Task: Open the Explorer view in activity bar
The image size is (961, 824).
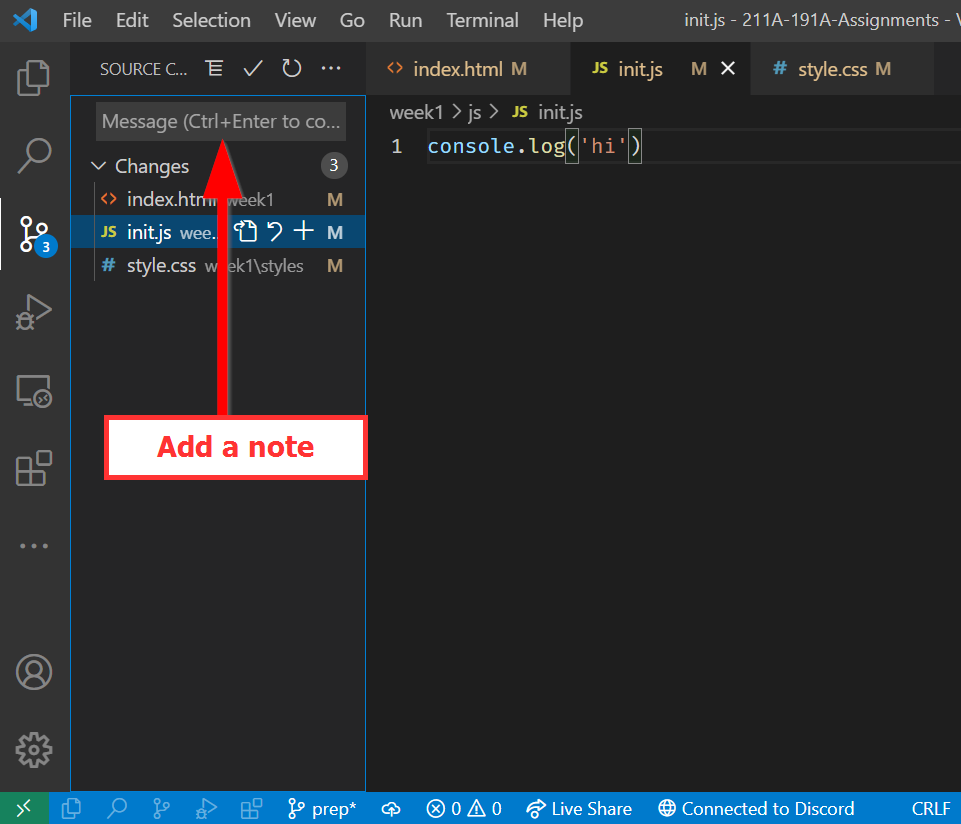Action: [x=34, y=78]
